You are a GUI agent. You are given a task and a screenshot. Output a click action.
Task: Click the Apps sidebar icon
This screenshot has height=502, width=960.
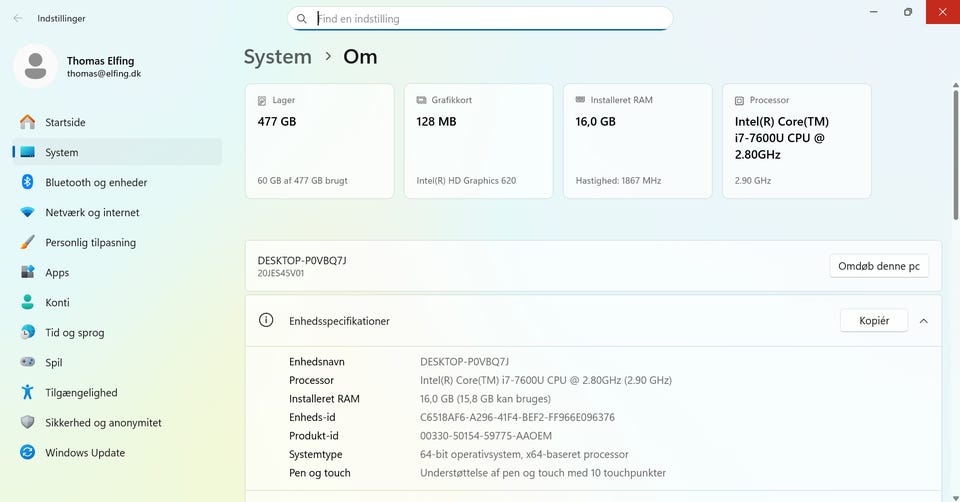(x=28, y=272)
